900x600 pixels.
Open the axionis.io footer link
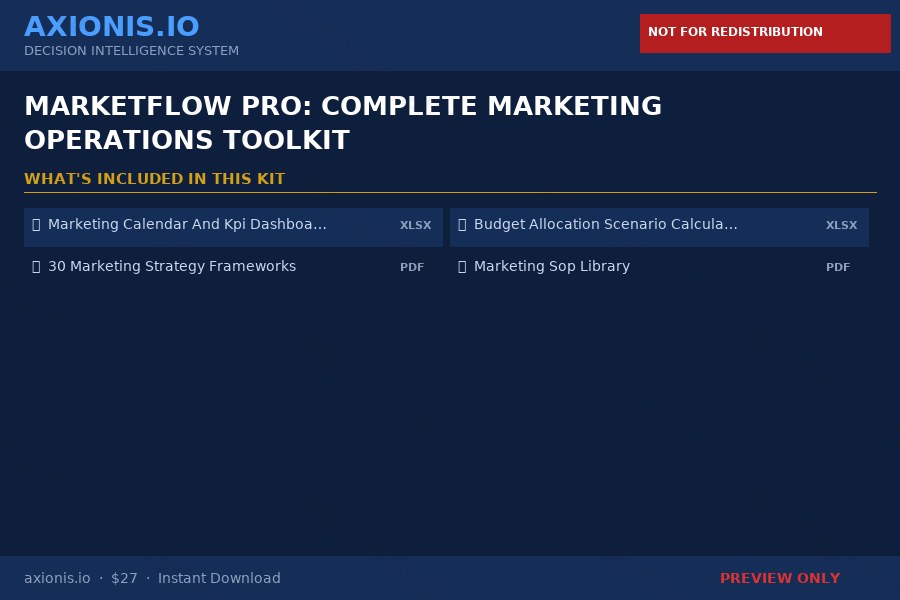(57, 578)
